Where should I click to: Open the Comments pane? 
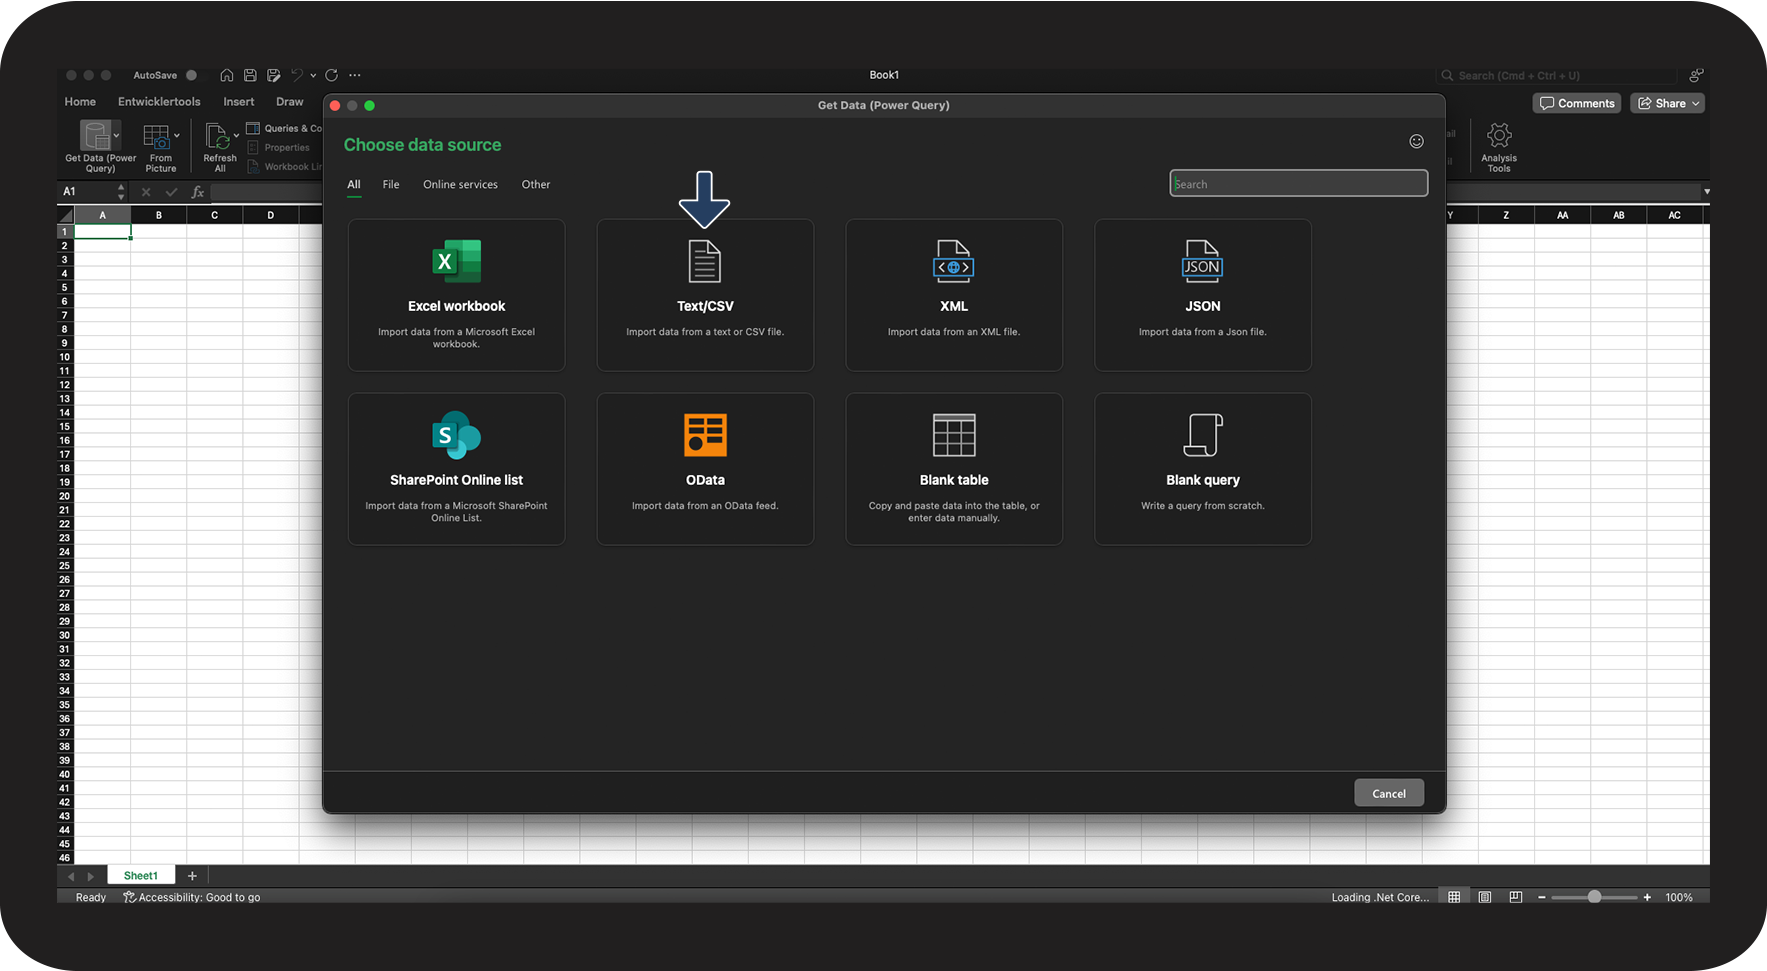coord(1577,104)
